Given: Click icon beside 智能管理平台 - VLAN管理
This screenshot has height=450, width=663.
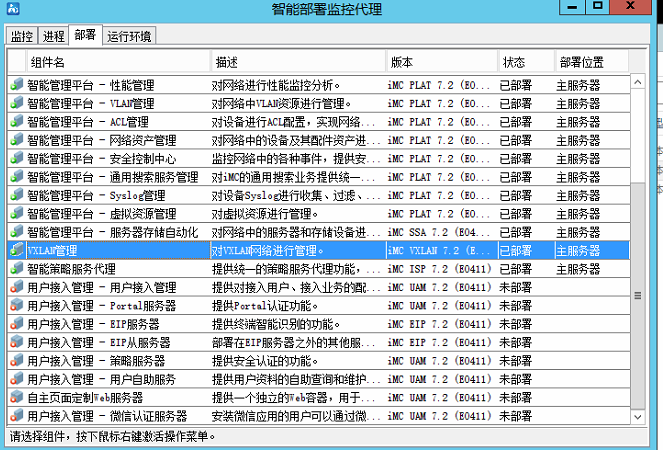Looking at the screenshot, I should (16, 103).
